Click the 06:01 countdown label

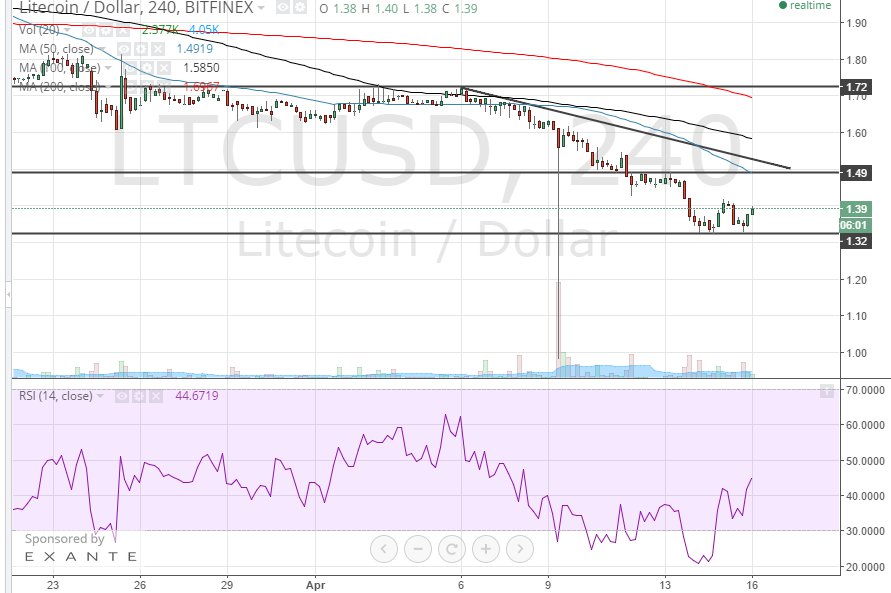click(854, 225)
